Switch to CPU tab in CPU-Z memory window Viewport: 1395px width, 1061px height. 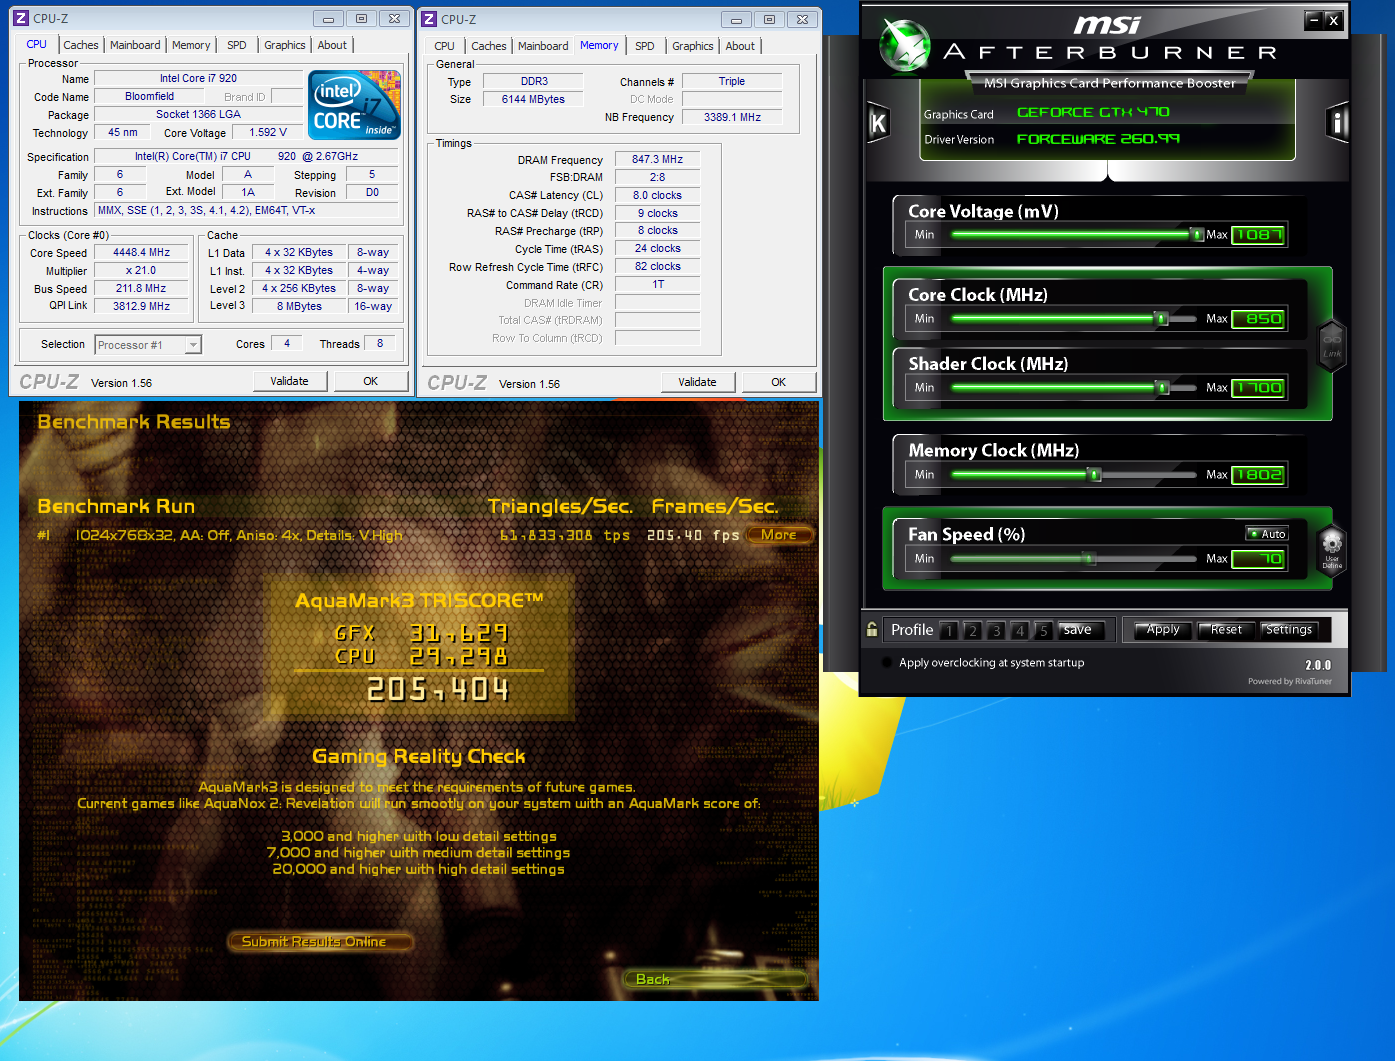(445, 46)
